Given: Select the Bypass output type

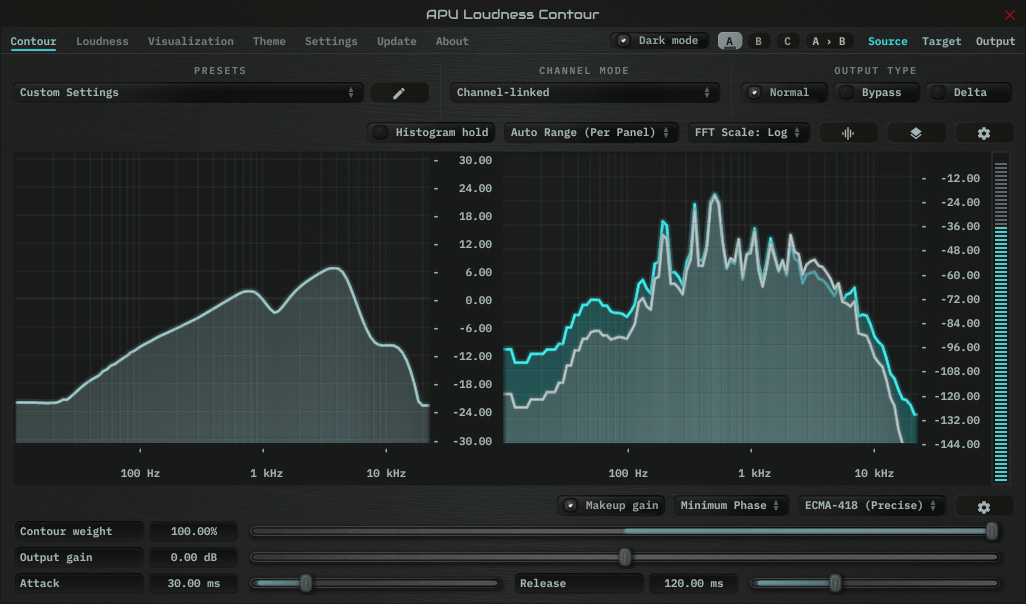Looking at the screenshot, I should tap(877, 93).
